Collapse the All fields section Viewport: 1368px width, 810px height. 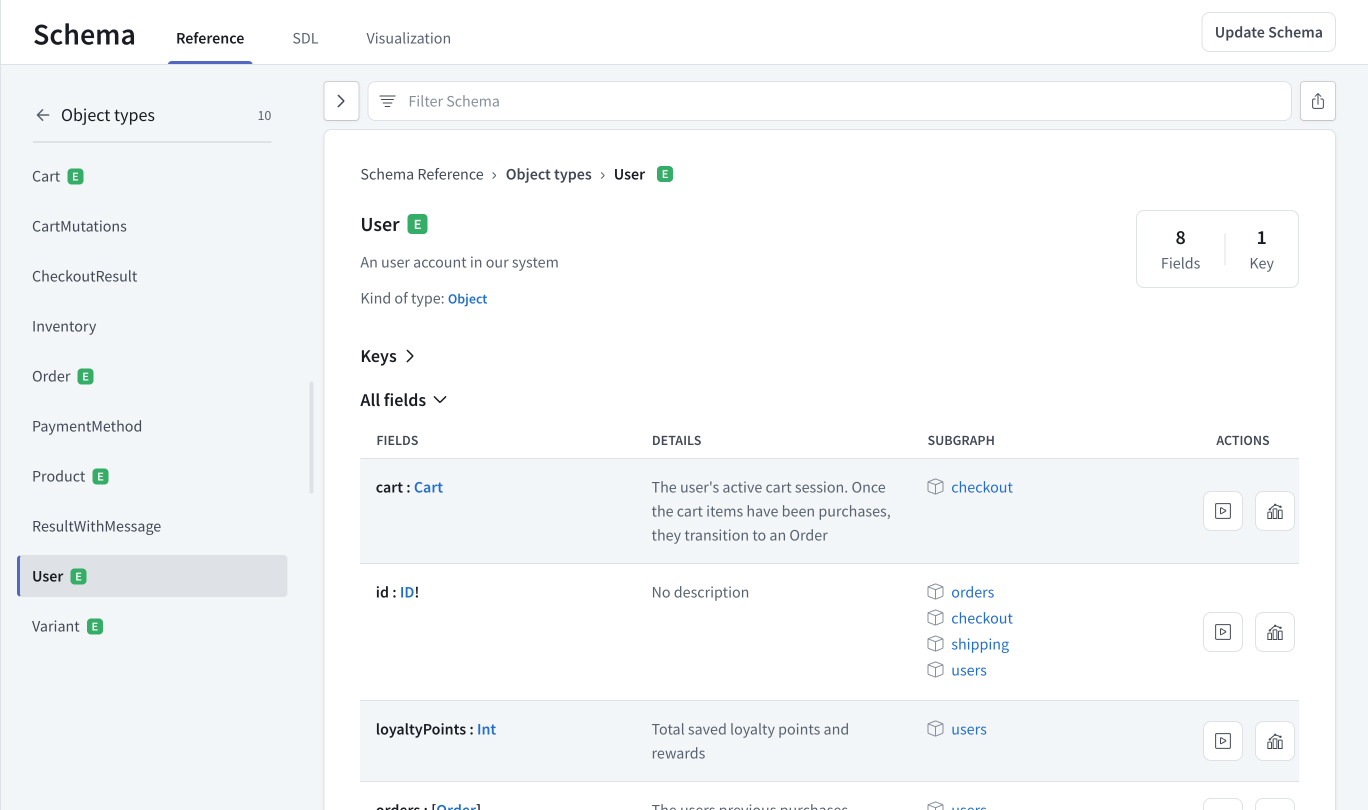(404, 400)
